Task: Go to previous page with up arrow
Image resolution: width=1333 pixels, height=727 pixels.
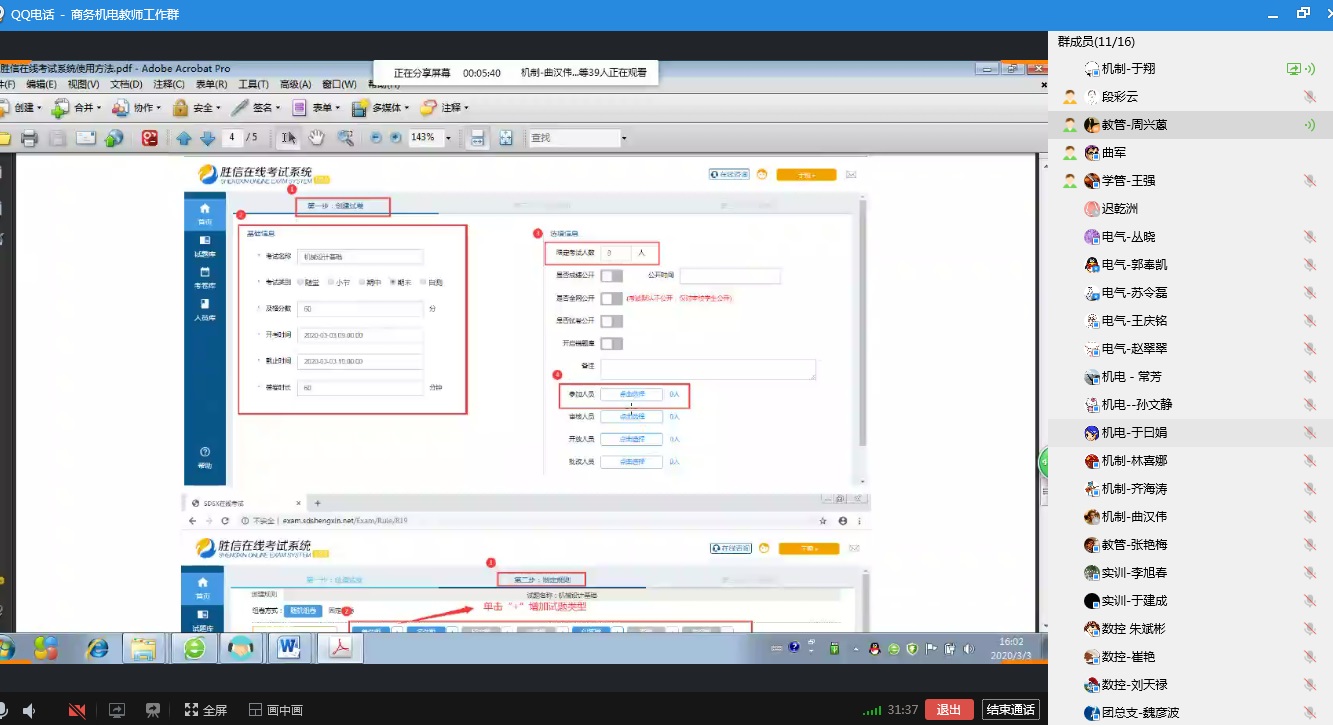Action: click(x=183, y=138)
